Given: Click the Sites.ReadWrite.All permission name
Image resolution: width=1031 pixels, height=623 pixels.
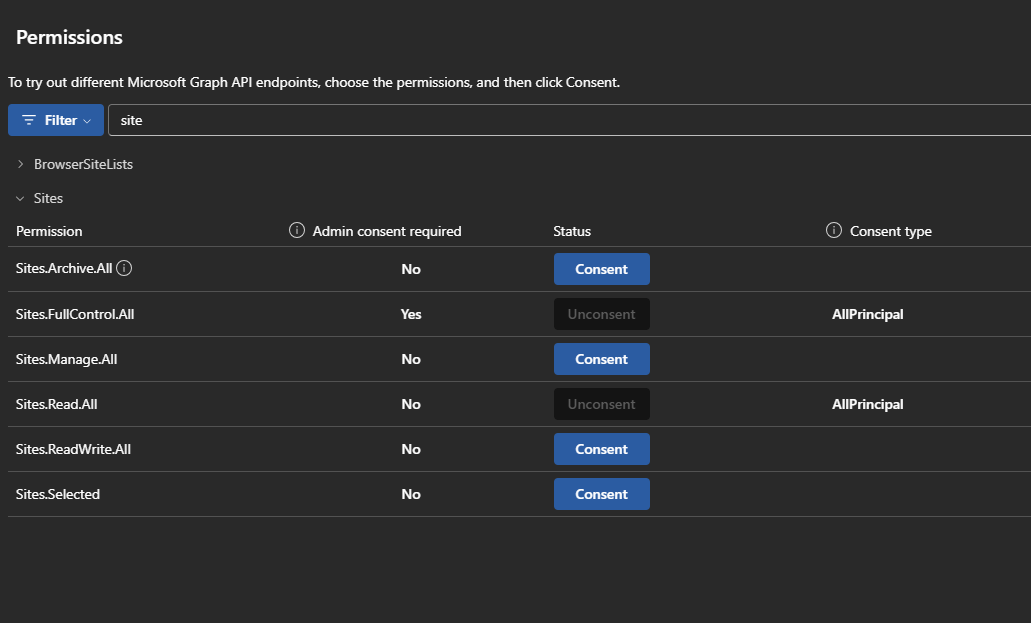Looking at the screenshot, I should click(73, 449).
